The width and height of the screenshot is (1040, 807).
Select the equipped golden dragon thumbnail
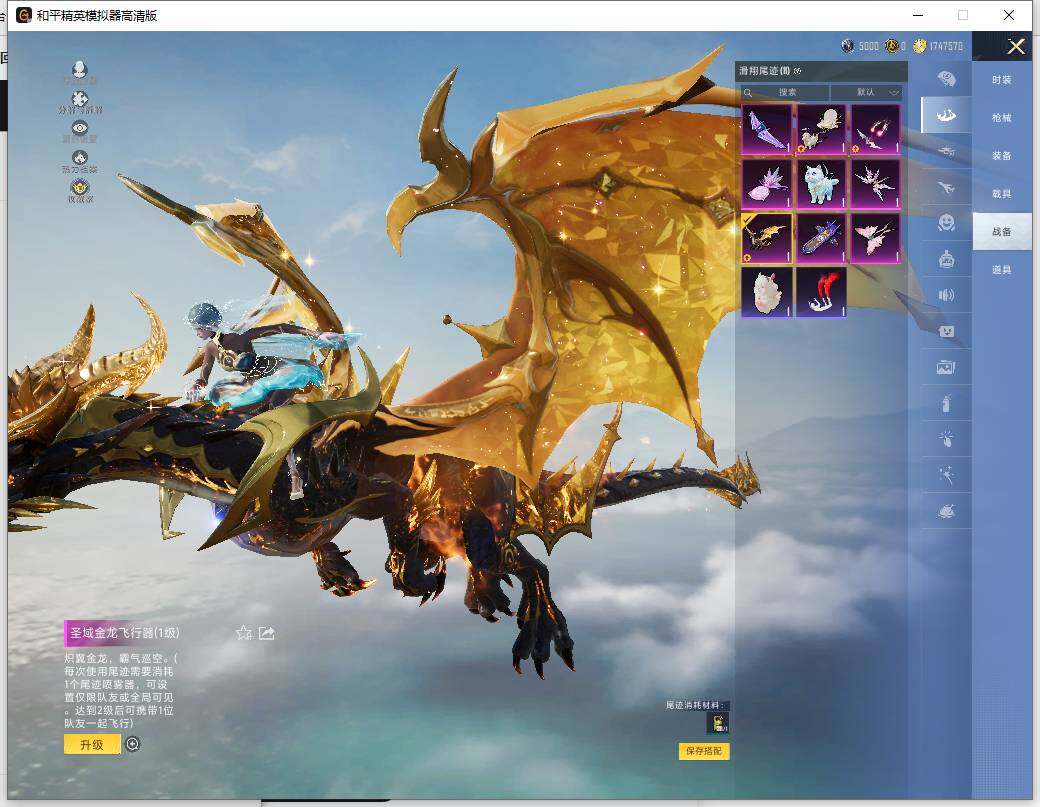[766, 238]
